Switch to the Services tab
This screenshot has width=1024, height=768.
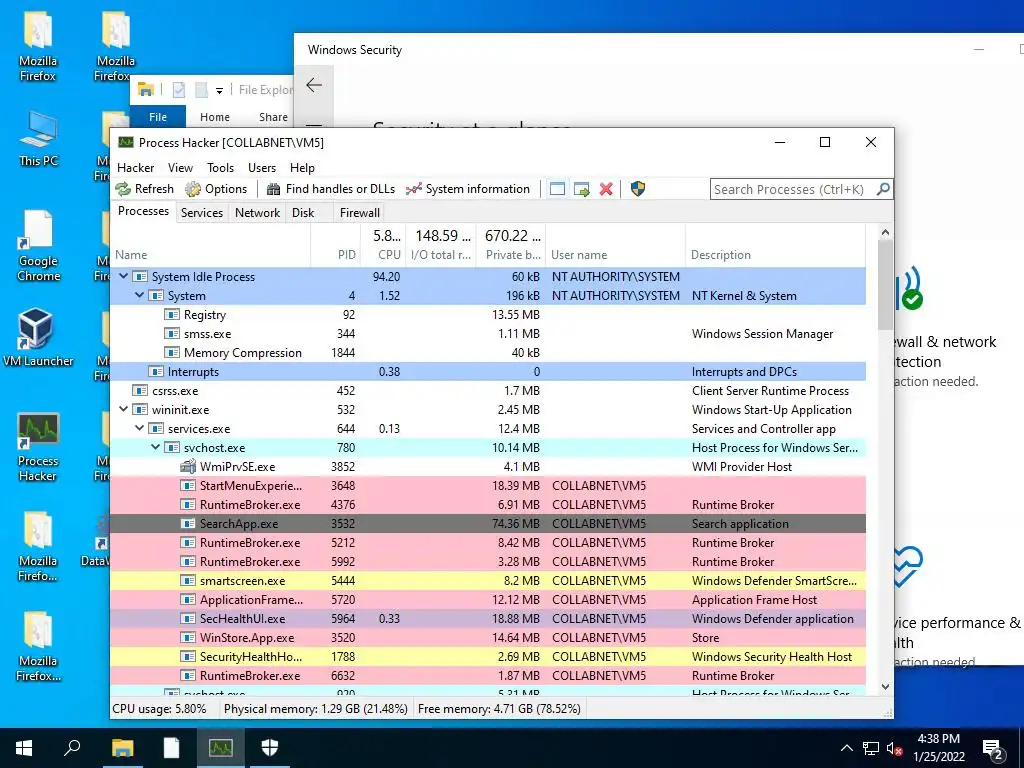tap(202, 213)
